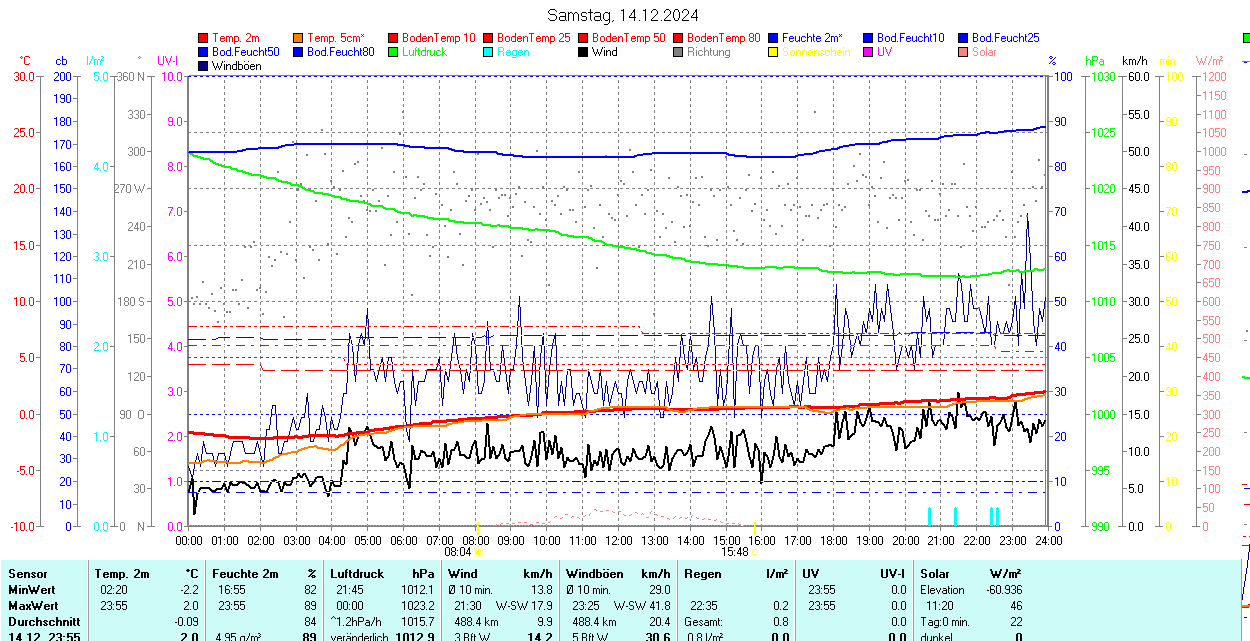Select the cyan Regen legend swatch
The image size is (1250, 641).
tap(489, 52)
